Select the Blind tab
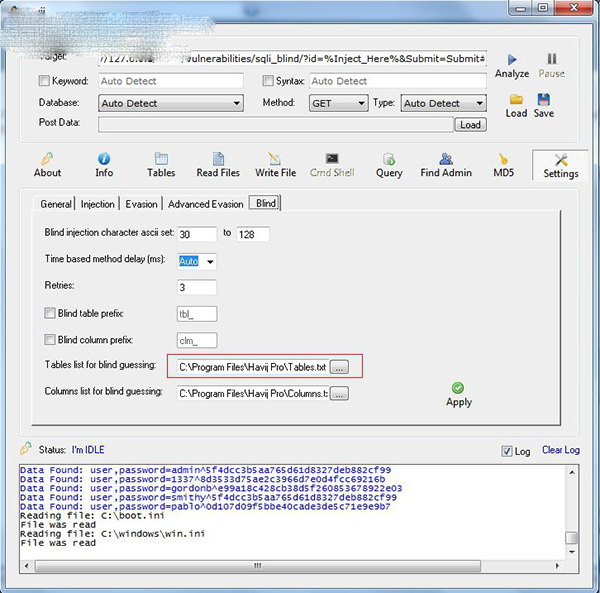The height and width of the screenshot is (593, 600). point(265,203)
